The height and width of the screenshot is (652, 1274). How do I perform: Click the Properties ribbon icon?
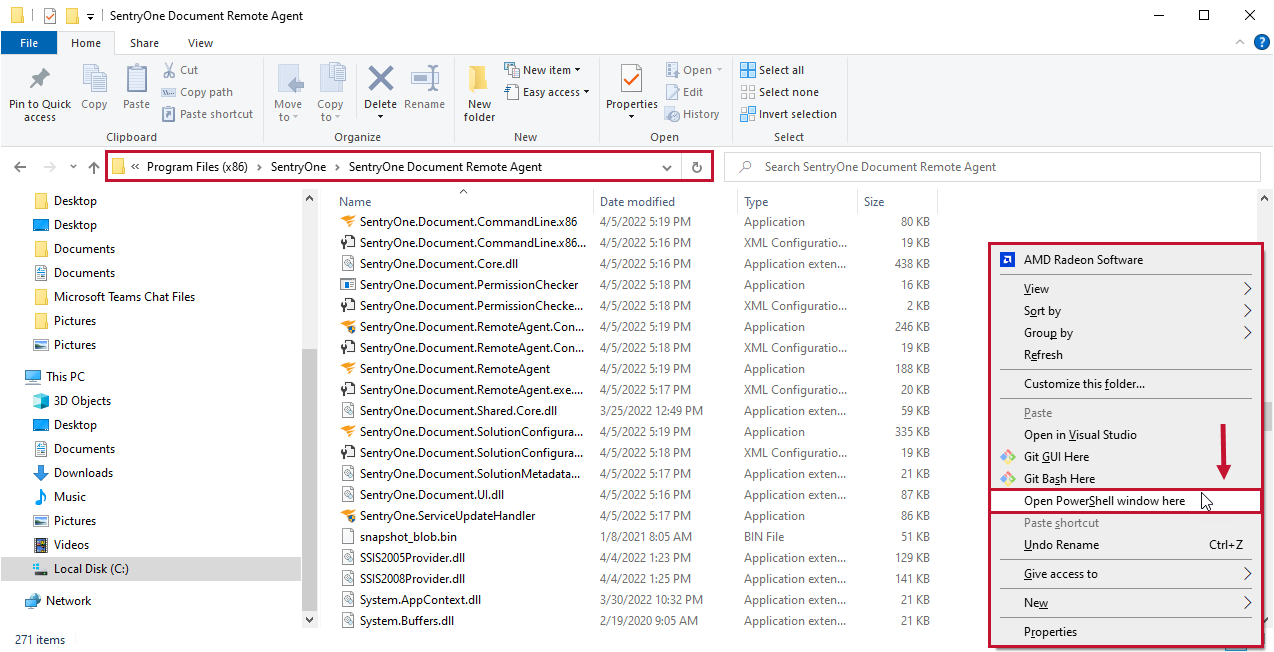coord(631,79)
